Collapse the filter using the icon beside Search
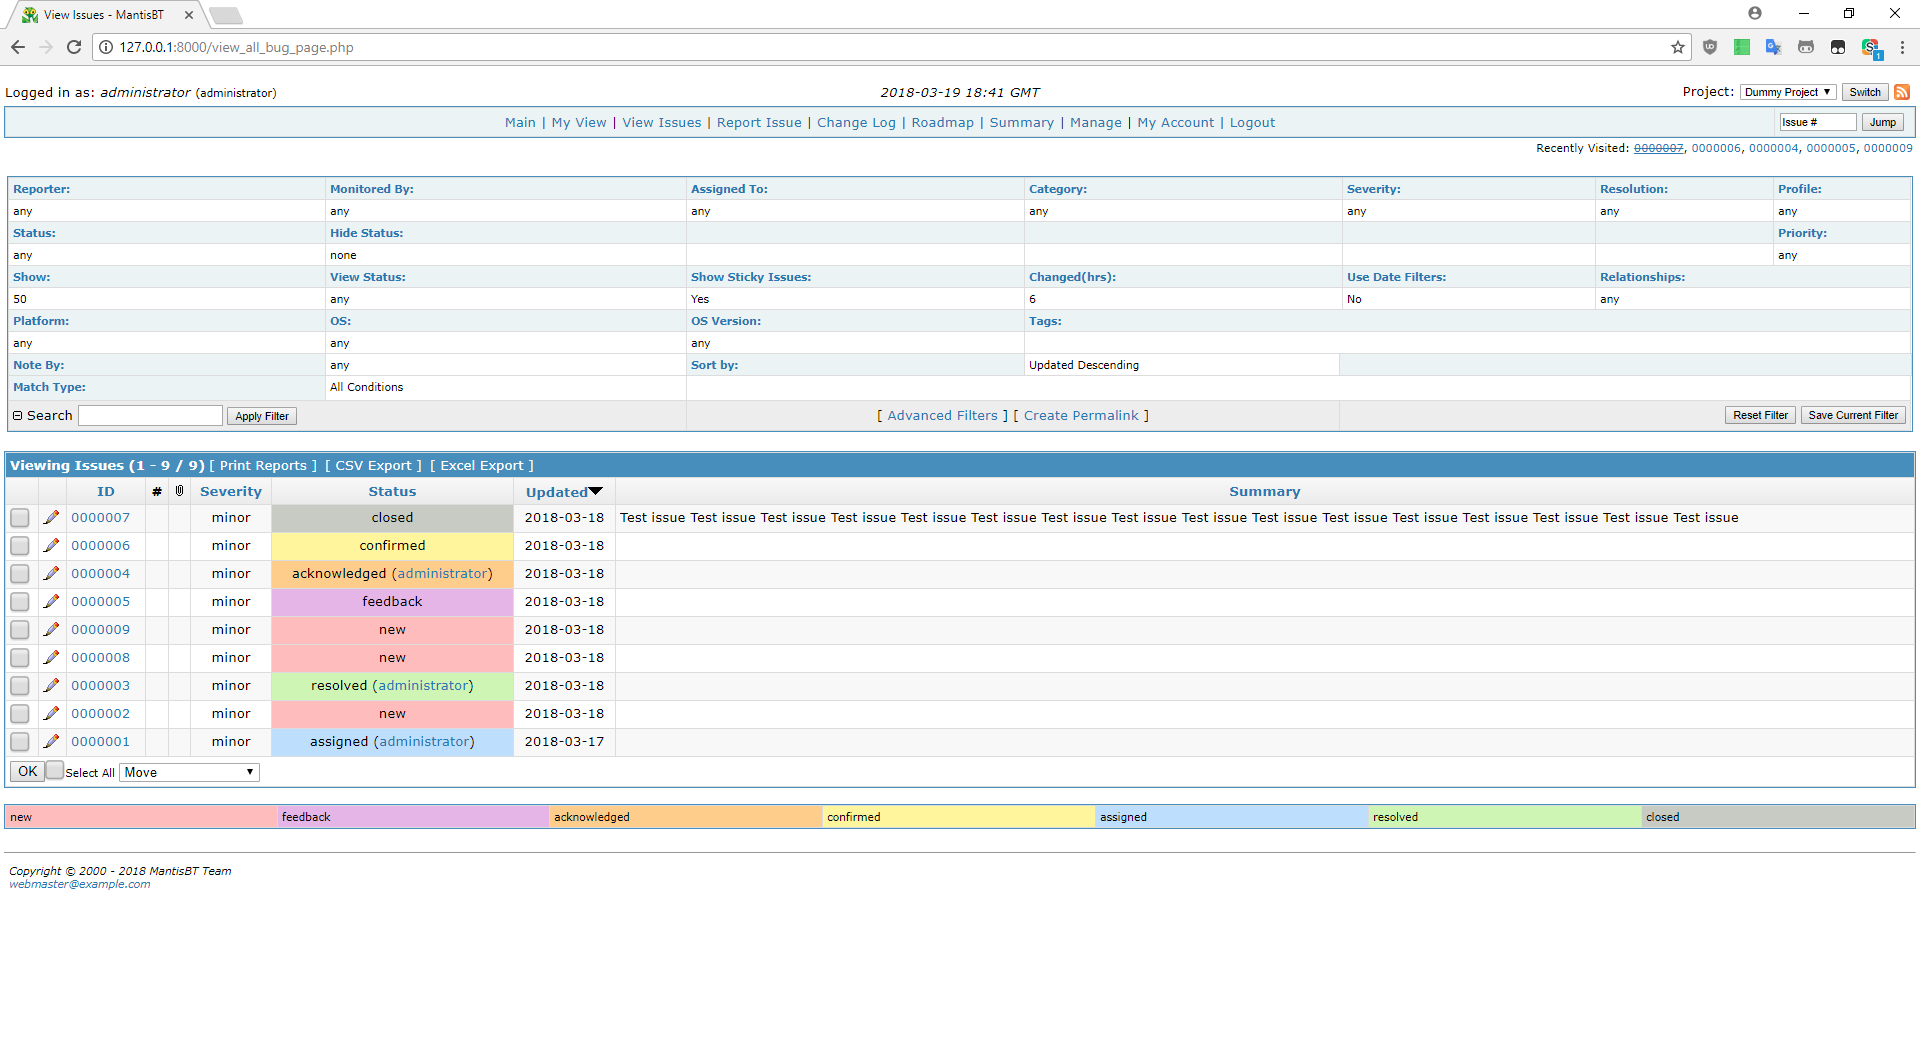The image size is (1920, 1040). [17, 416]
